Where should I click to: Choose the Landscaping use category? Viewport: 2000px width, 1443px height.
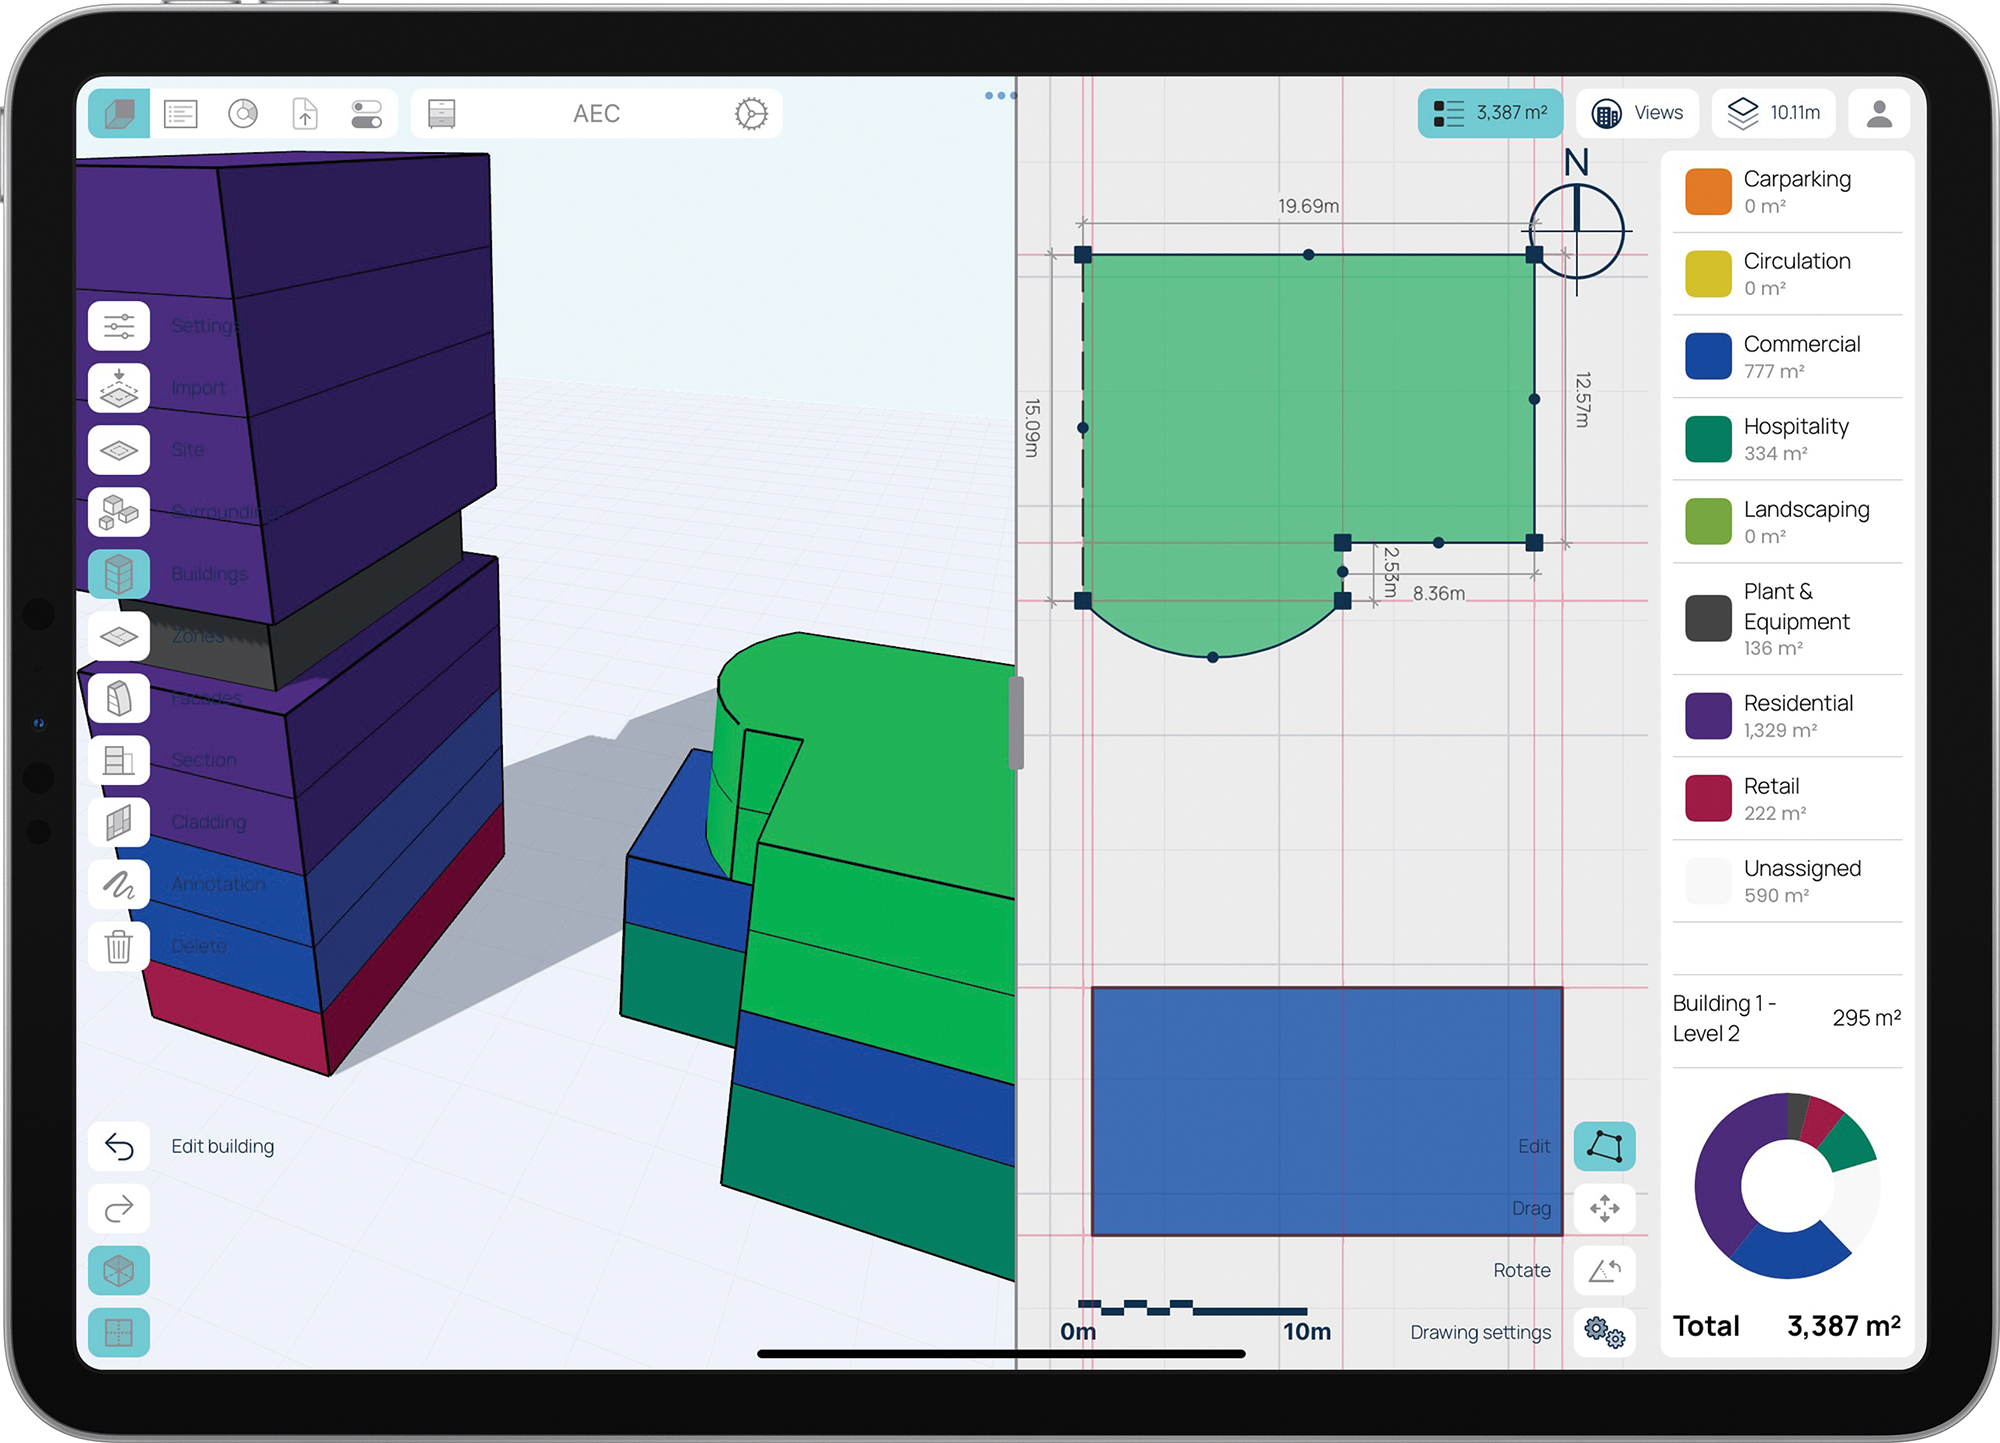coord(1788,521)
